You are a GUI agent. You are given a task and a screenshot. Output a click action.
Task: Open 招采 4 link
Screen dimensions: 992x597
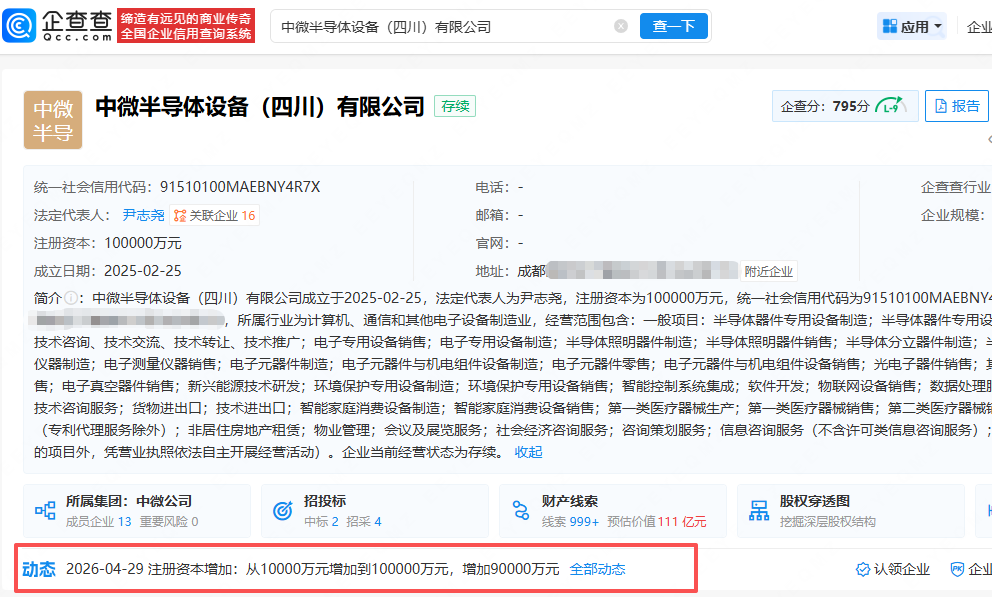tap(364, 522)
